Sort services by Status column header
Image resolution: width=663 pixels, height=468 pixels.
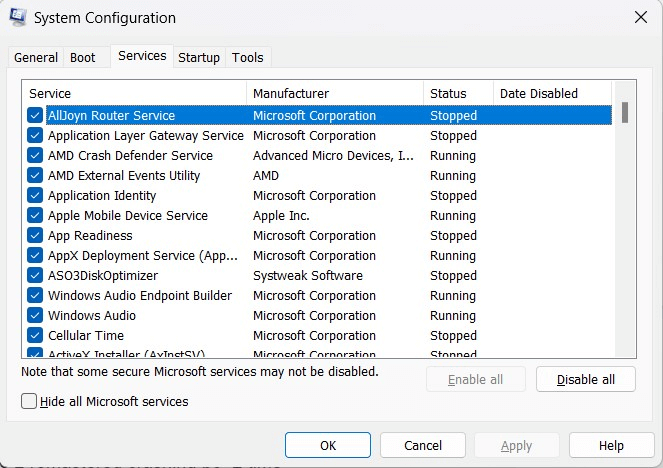[x=458, y=93]
